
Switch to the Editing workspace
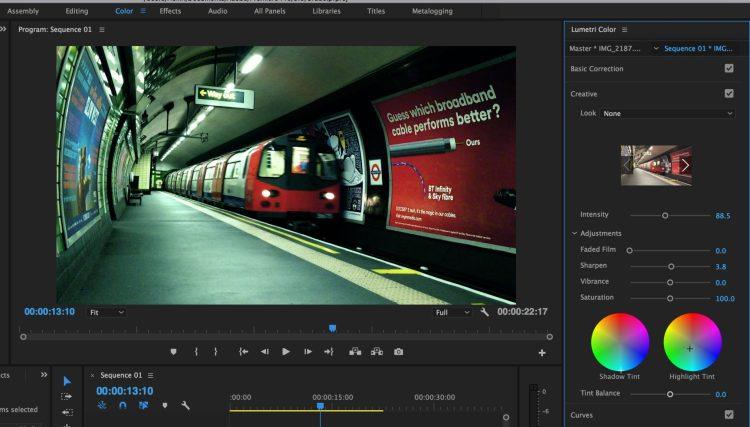pos(77,11)
